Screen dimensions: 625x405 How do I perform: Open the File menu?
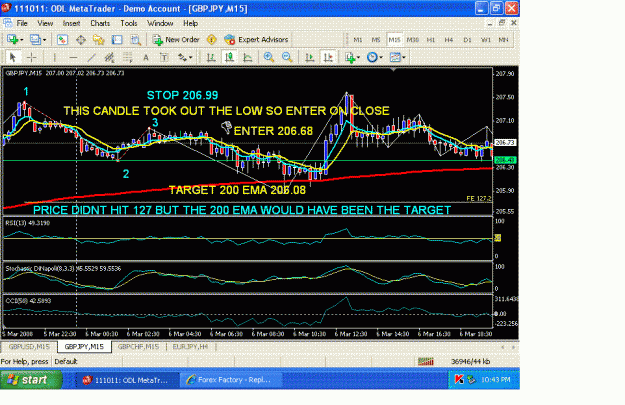pos(22,23)
